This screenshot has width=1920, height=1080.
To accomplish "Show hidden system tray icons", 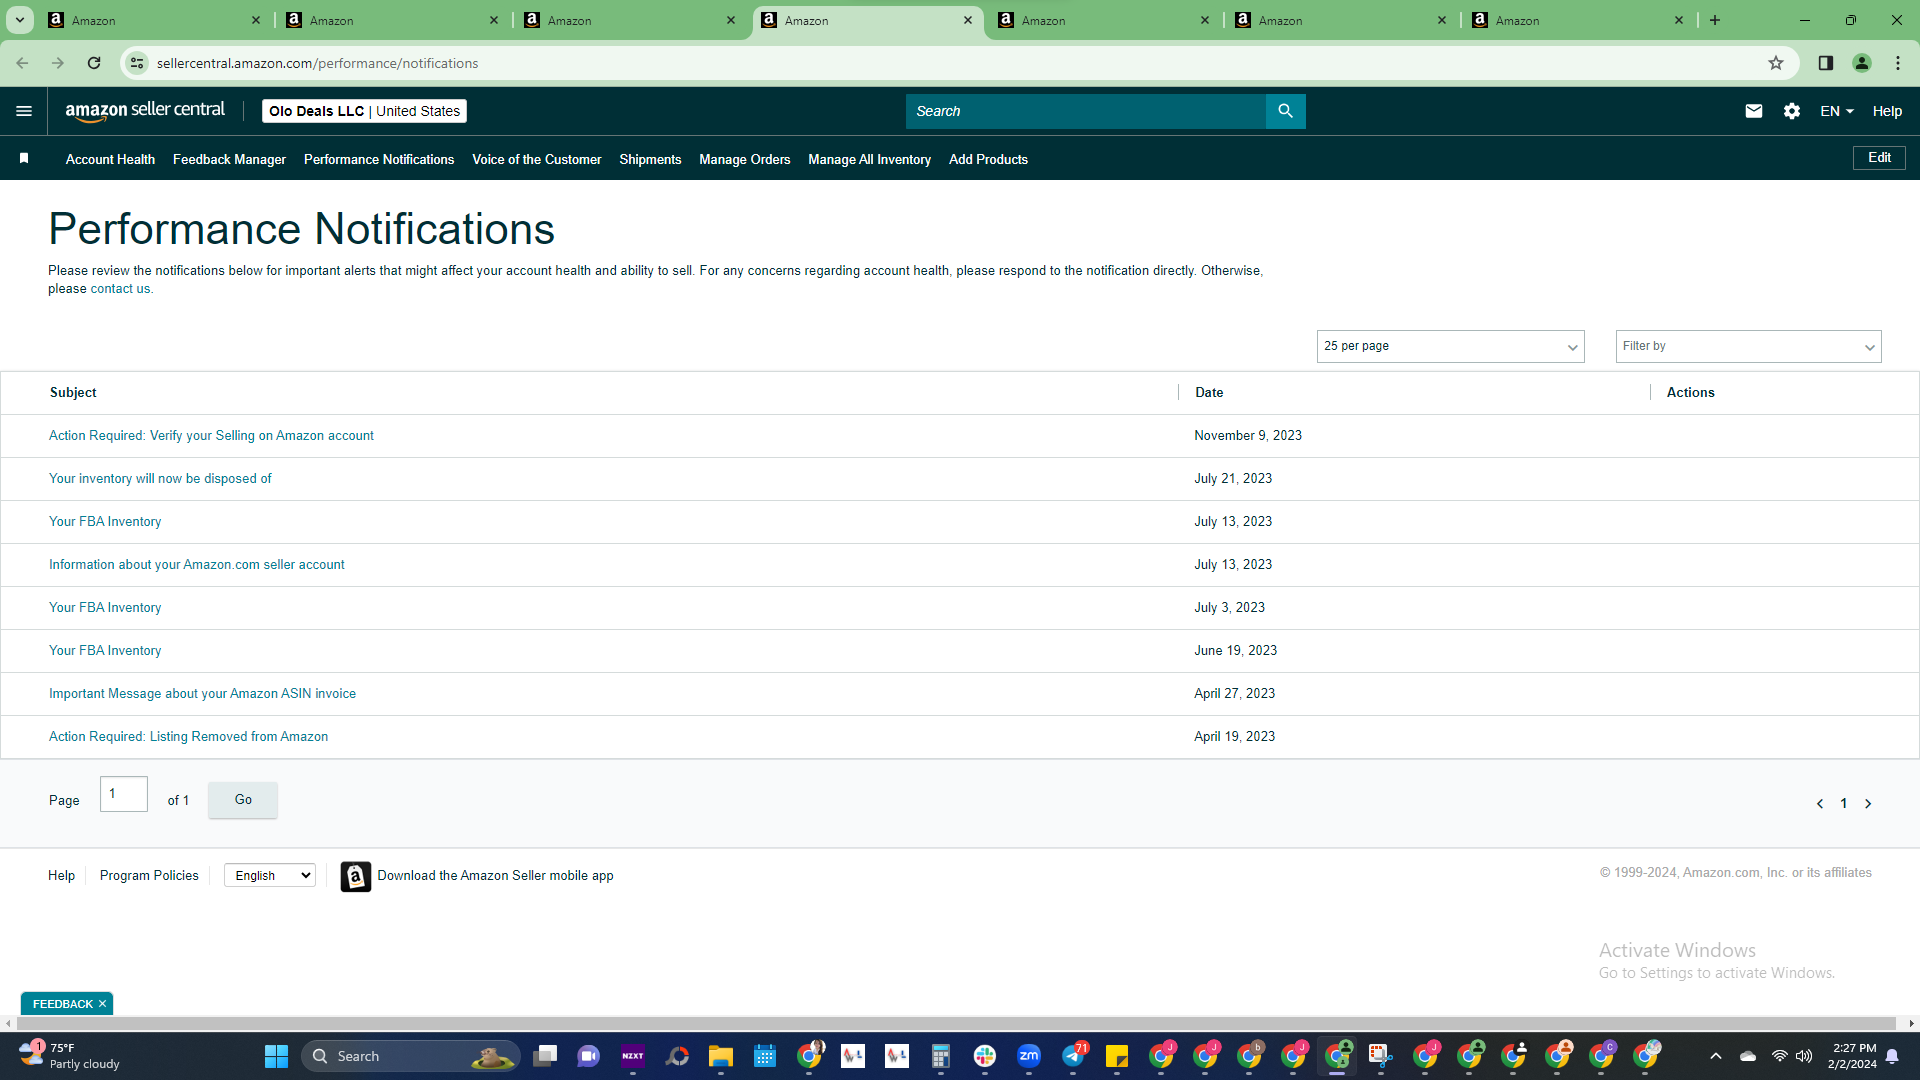I will 1716,1056.
